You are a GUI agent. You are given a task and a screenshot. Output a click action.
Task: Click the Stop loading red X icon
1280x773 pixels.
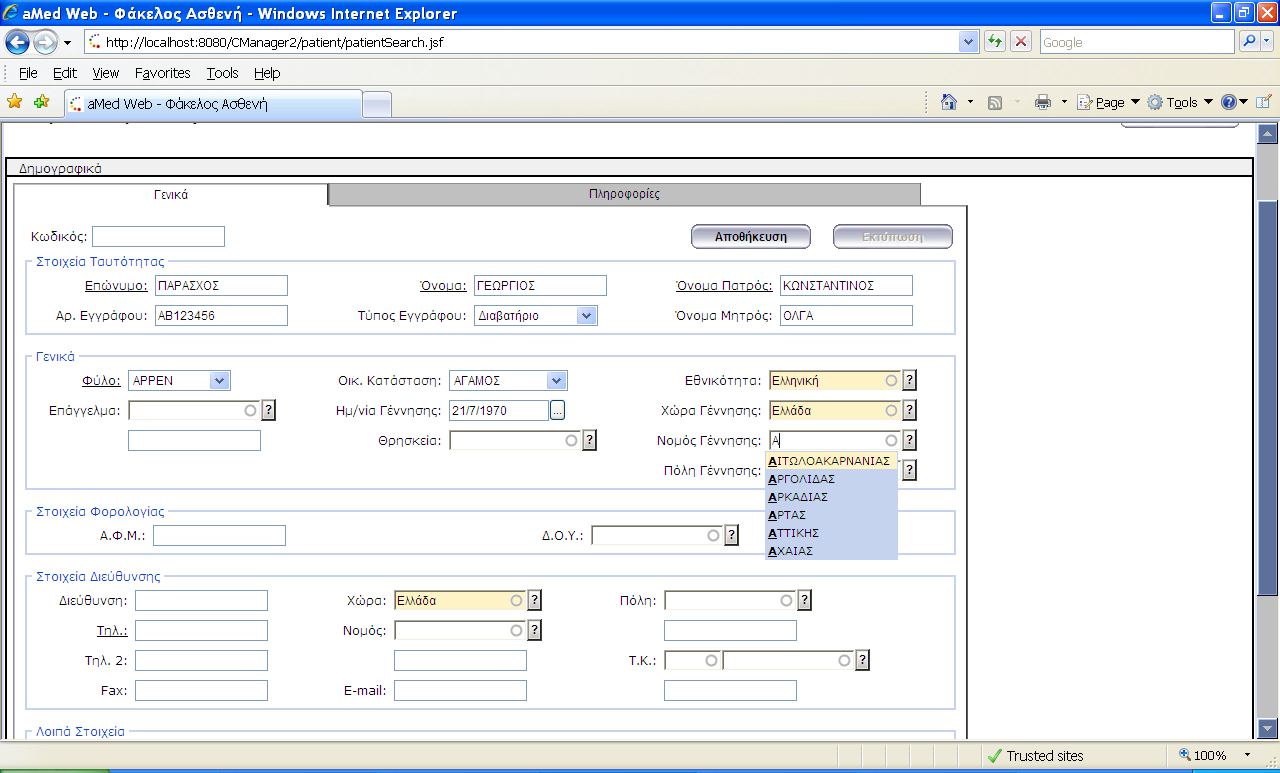tap(1021, 42)
